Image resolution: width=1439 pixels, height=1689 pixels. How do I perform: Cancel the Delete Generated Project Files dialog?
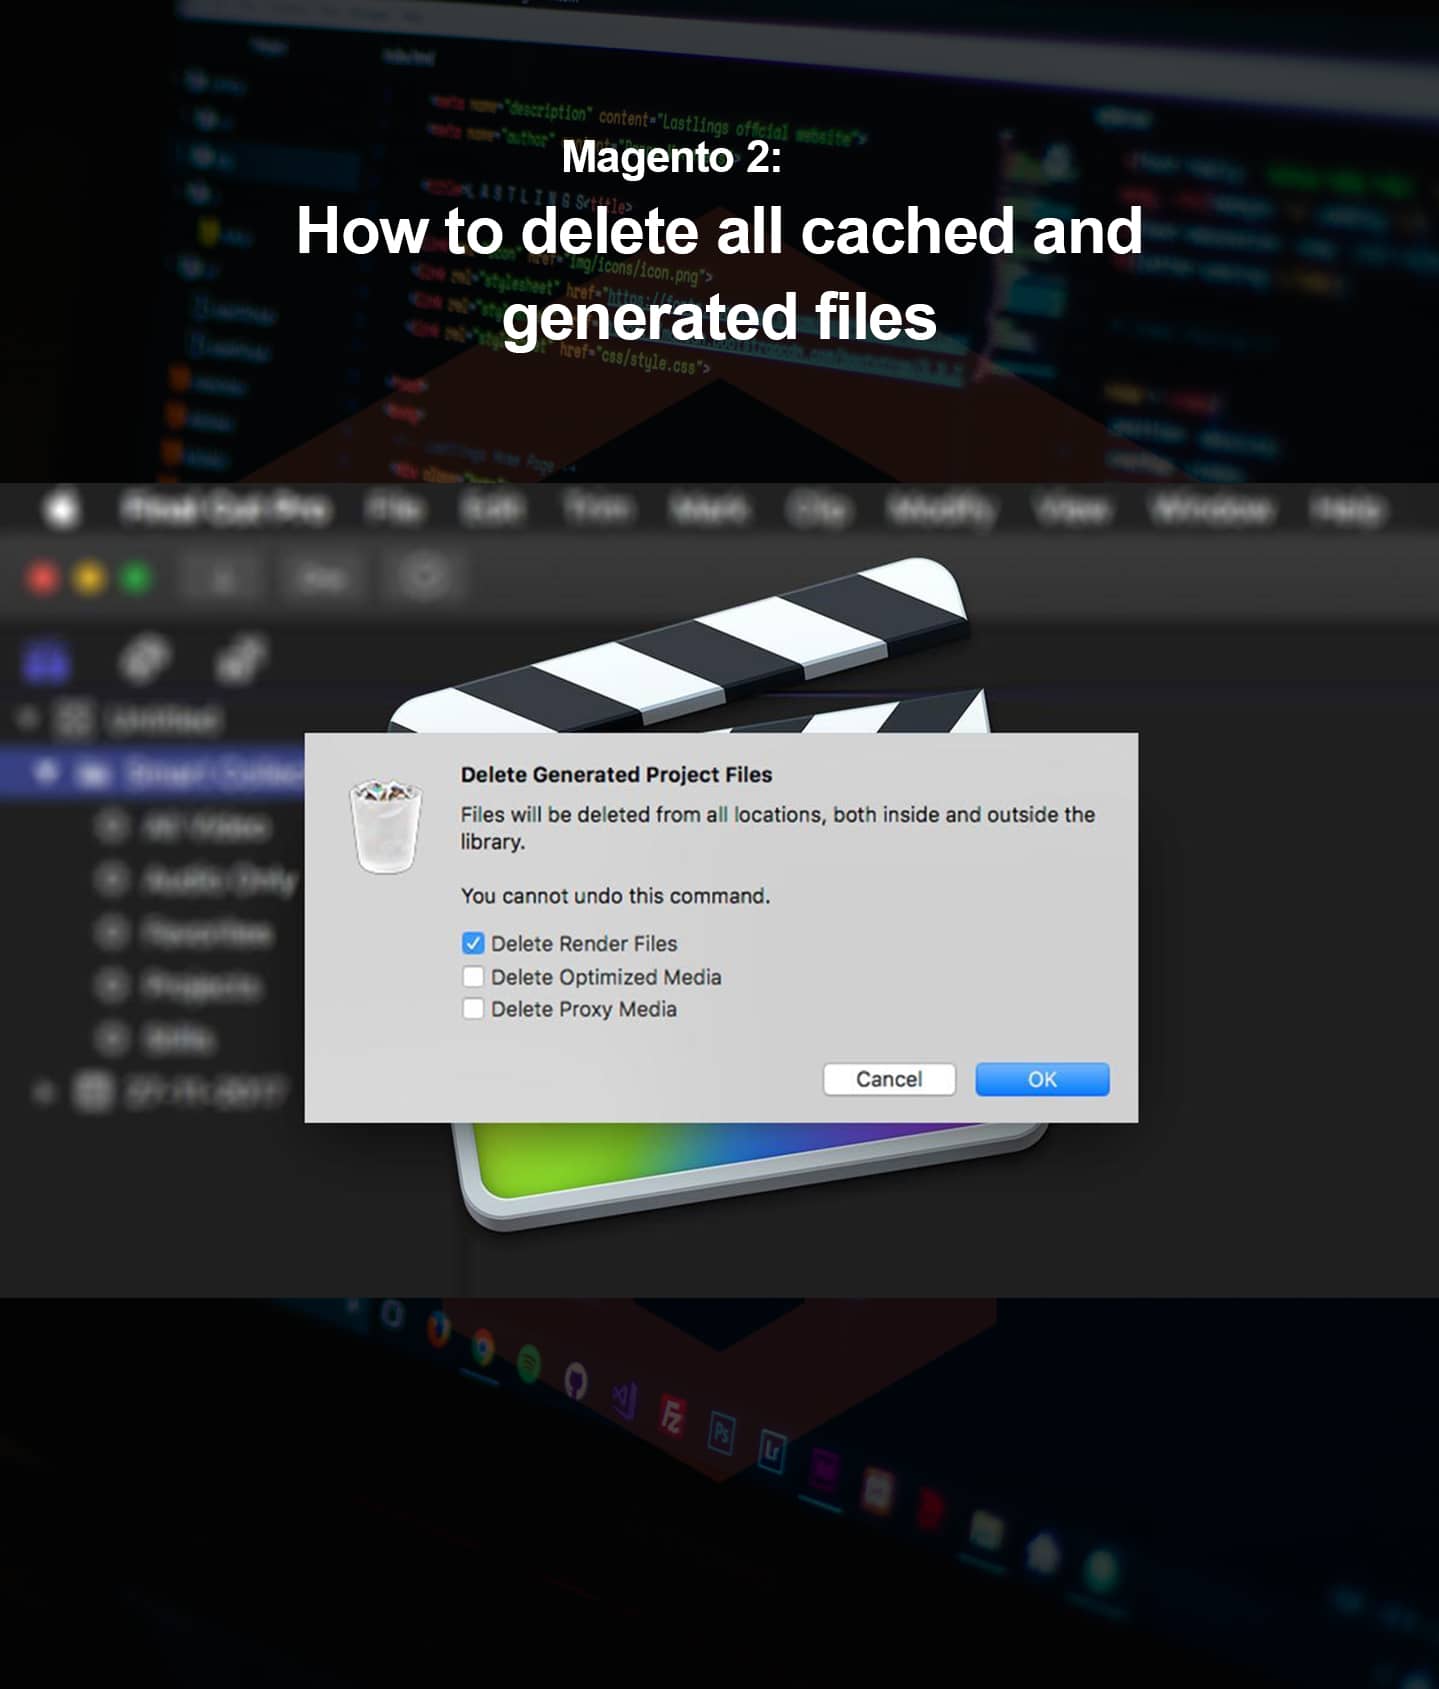click(x=889, y=1079)
